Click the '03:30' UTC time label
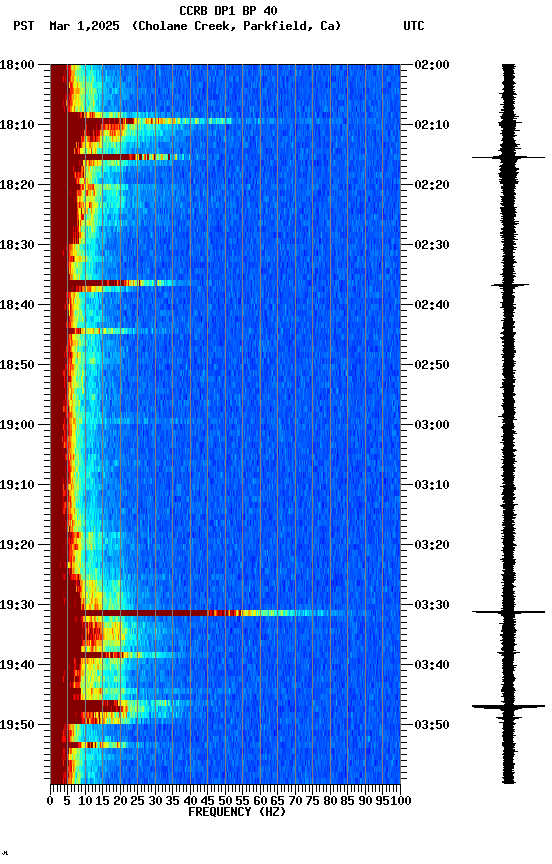The width and height of the screenshot is (552, 864). coord(432,606)
